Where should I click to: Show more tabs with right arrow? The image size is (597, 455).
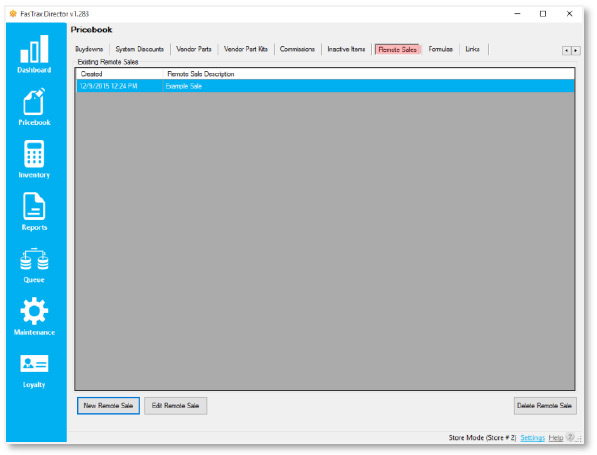coord(576,50)
